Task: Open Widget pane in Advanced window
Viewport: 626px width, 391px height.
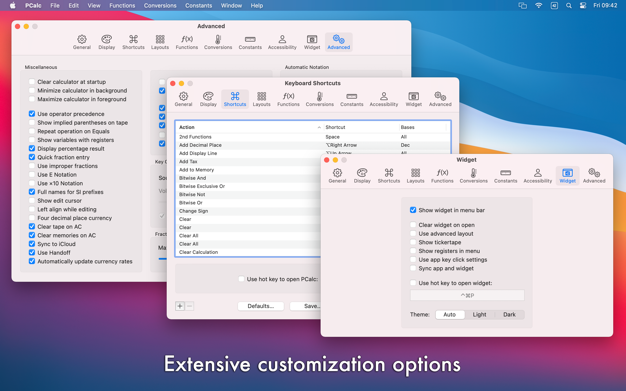Action: 312,42
